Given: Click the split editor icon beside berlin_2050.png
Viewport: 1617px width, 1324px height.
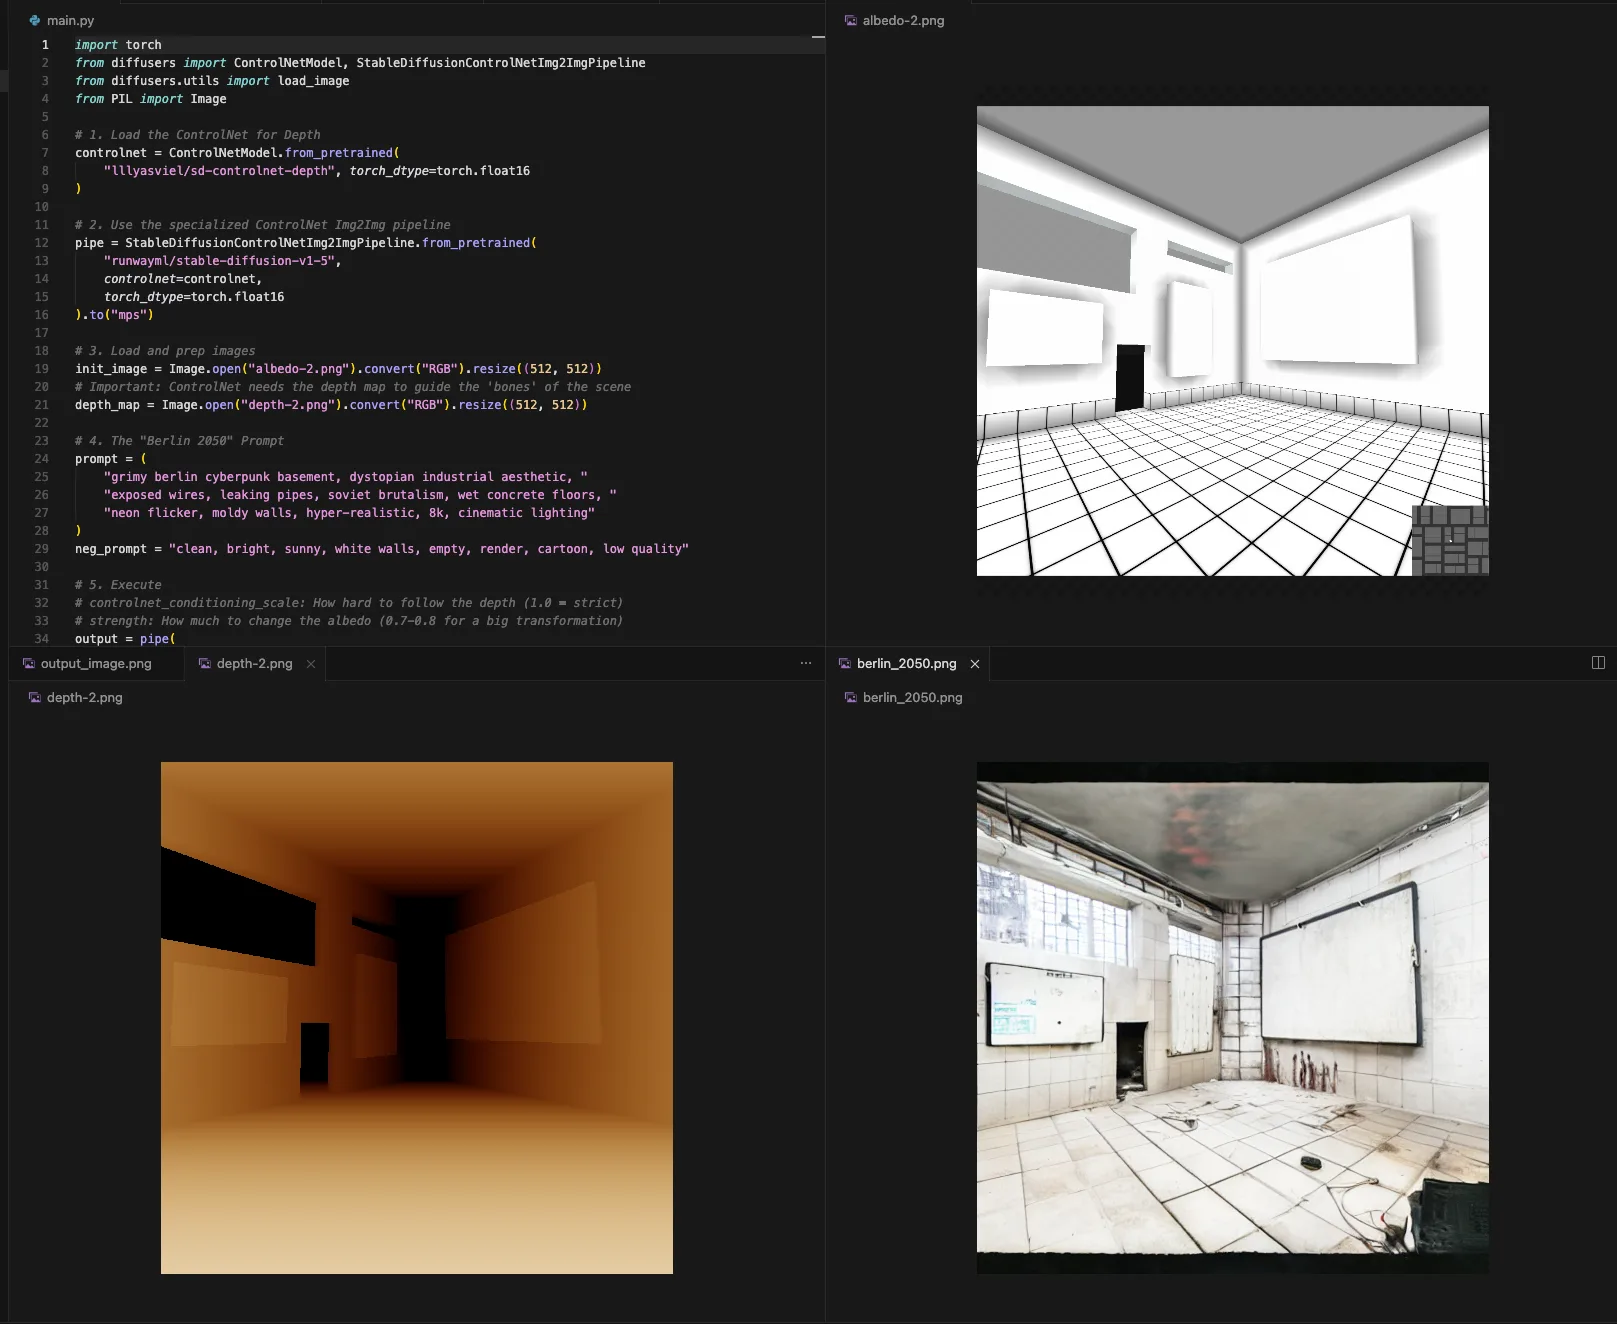Looking at the screenshot, I should [1598, 663].
